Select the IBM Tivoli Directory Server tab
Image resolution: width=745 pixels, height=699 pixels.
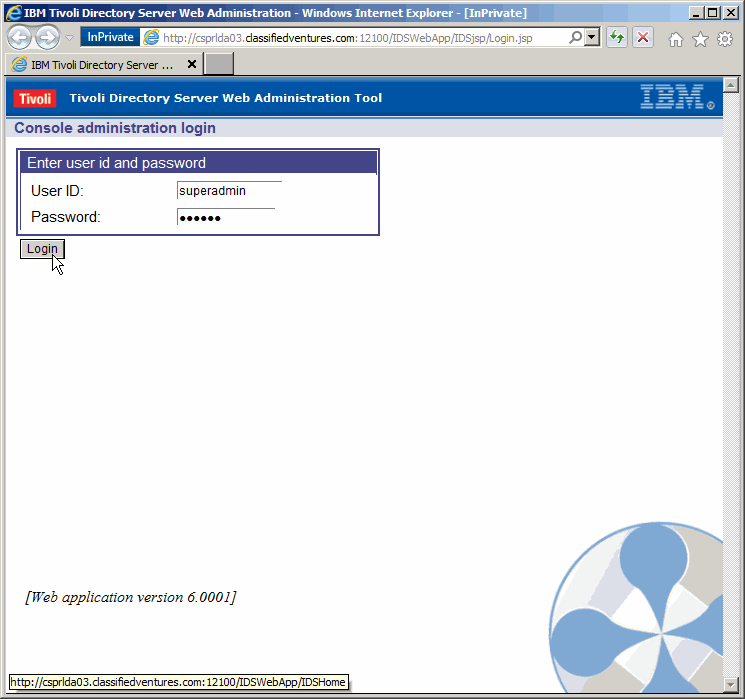(x=95, y=64)
